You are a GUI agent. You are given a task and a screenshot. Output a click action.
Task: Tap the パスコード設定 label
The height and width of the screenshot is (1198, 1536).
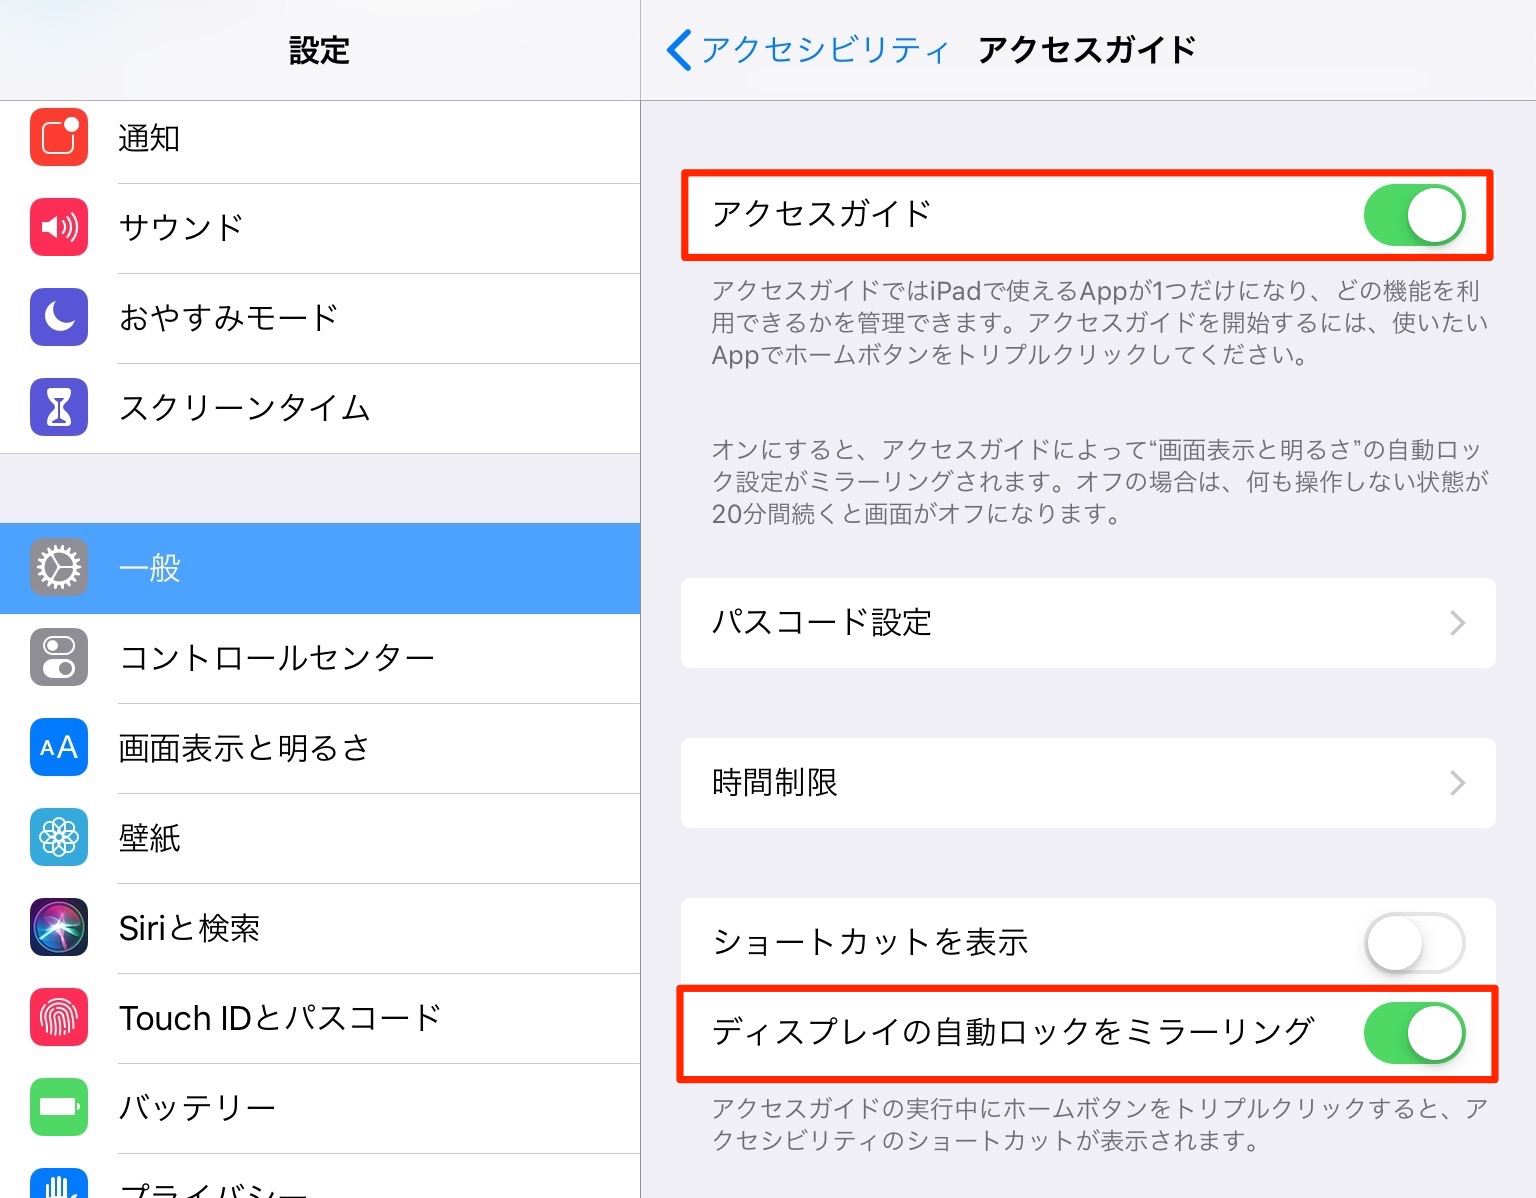821,622
